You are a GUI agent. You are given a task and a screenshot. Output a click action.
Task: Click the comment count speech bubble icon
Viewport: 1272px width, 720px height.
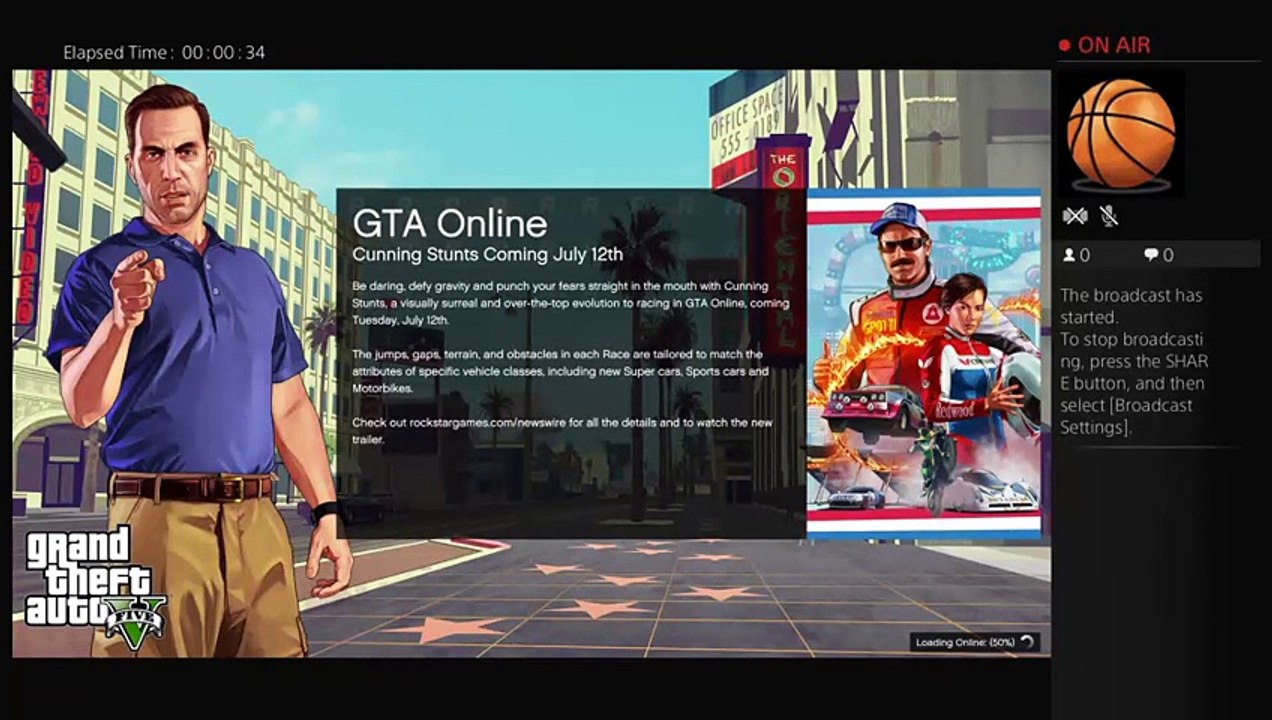click(x=1151, y=256)
